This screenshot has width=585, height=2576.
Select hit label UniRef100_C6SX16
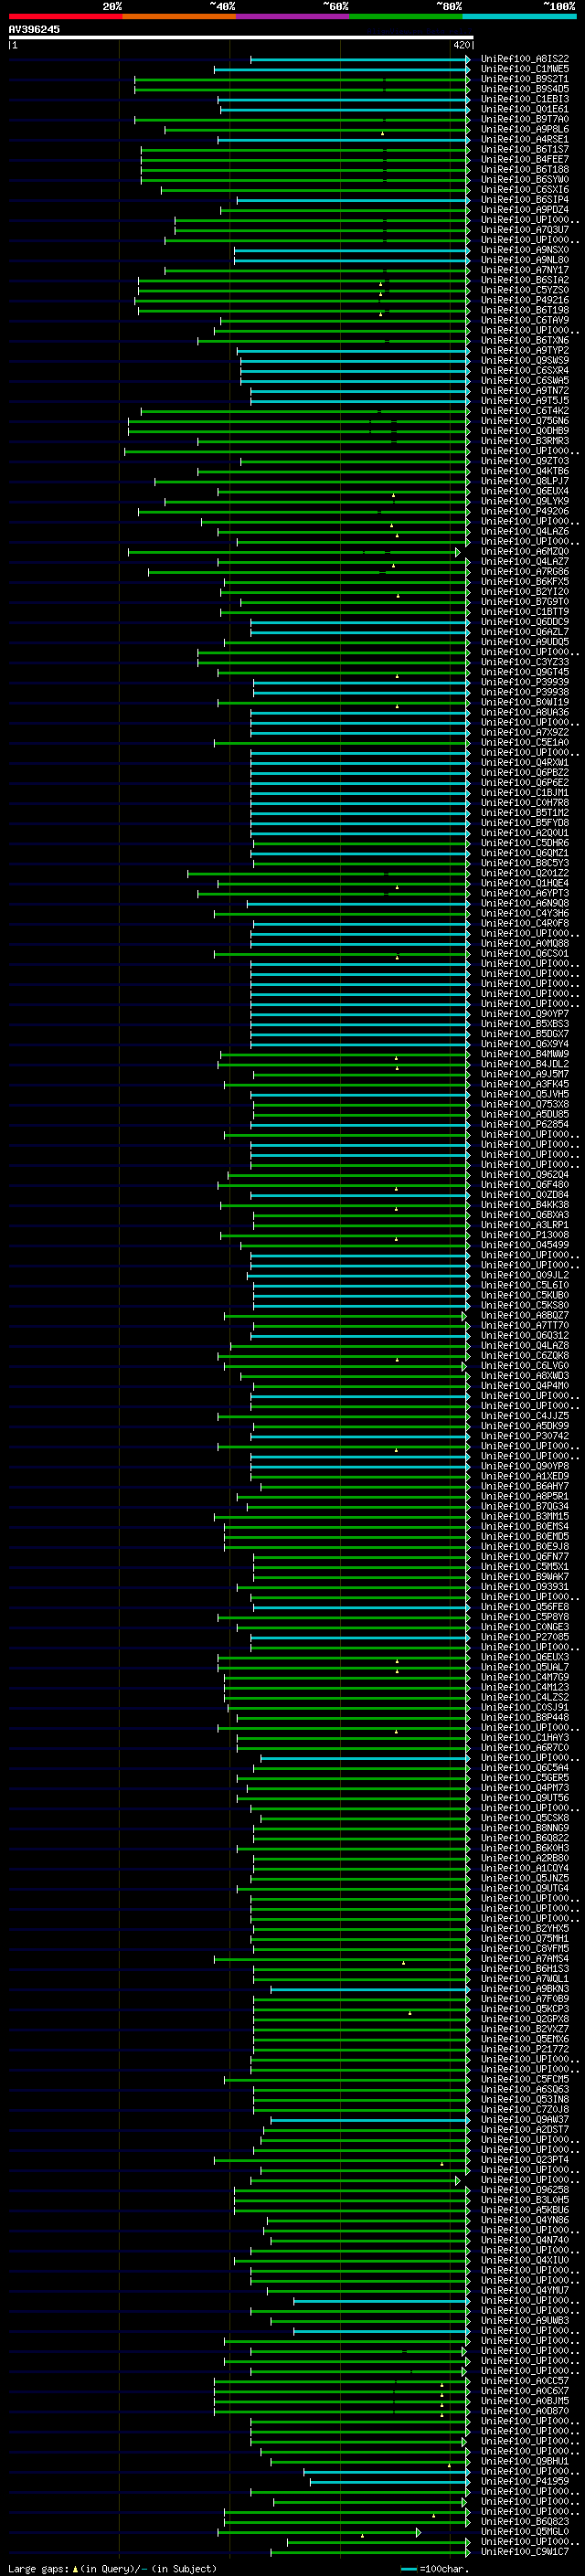[x=525, y=190]
